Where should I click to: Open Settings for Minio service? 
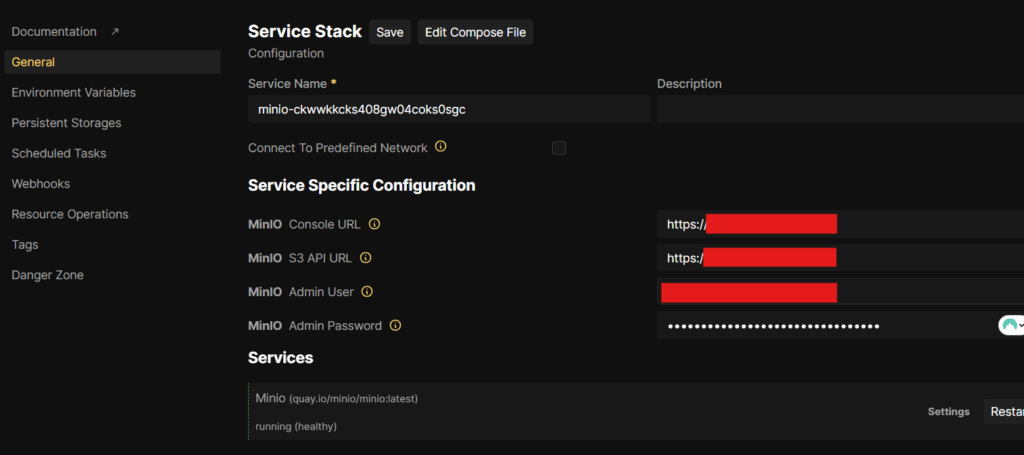click(949, 411)
